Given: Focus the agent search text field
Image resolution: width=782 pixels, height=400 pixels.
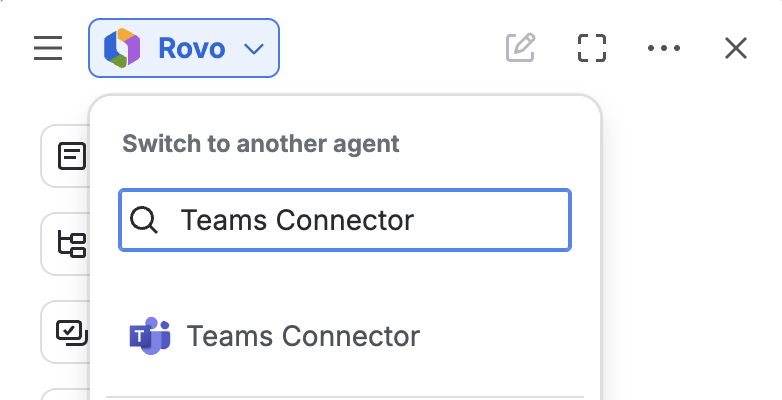Looking at the screenshot, I should (345, 220).
